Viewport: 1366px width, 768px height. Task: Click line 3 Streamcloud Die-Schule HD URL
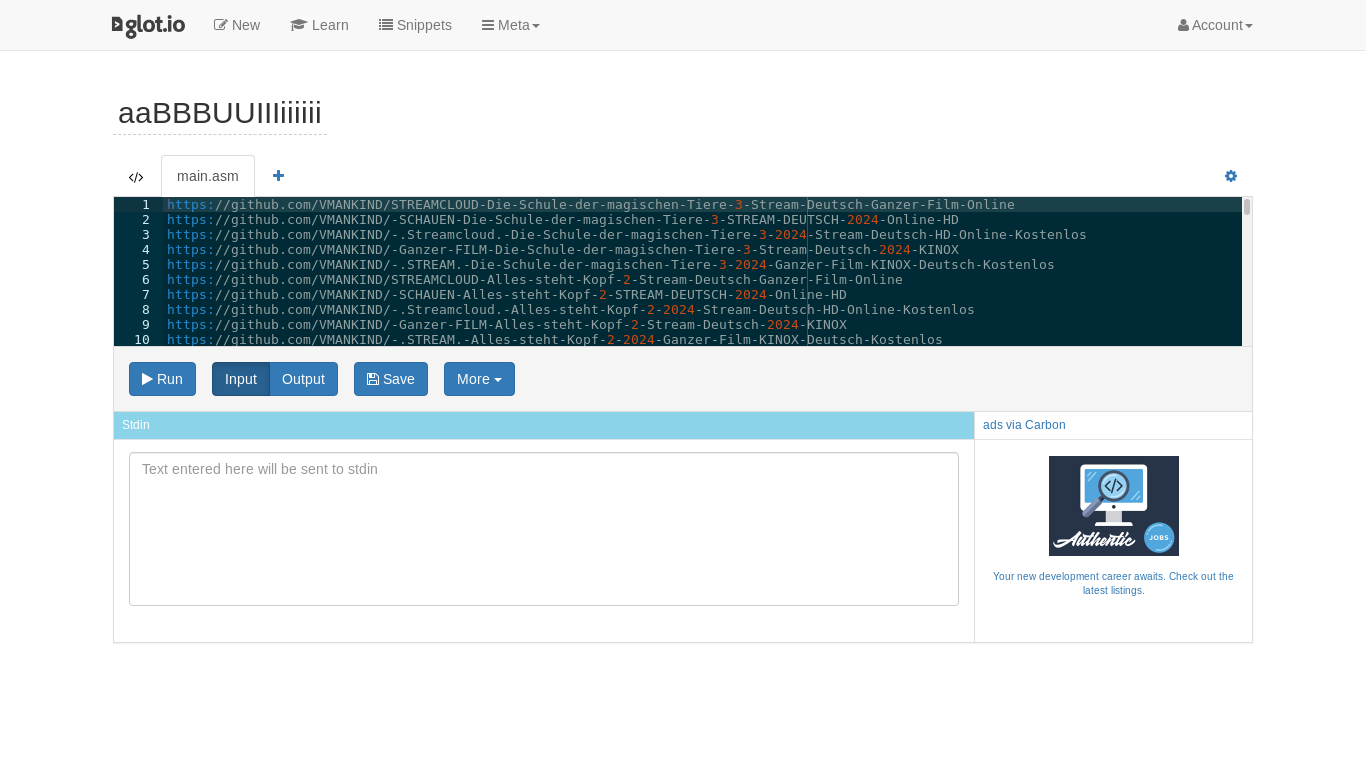627,235
